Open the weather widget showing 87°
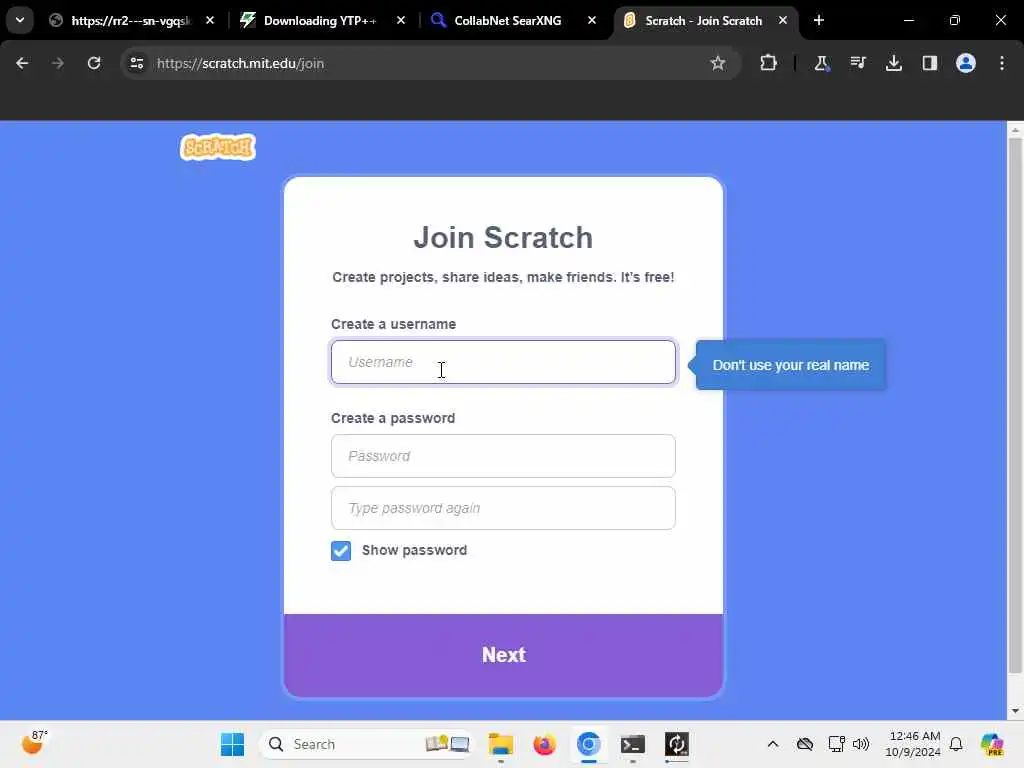The image size is (1024, 768). [34, 743]
